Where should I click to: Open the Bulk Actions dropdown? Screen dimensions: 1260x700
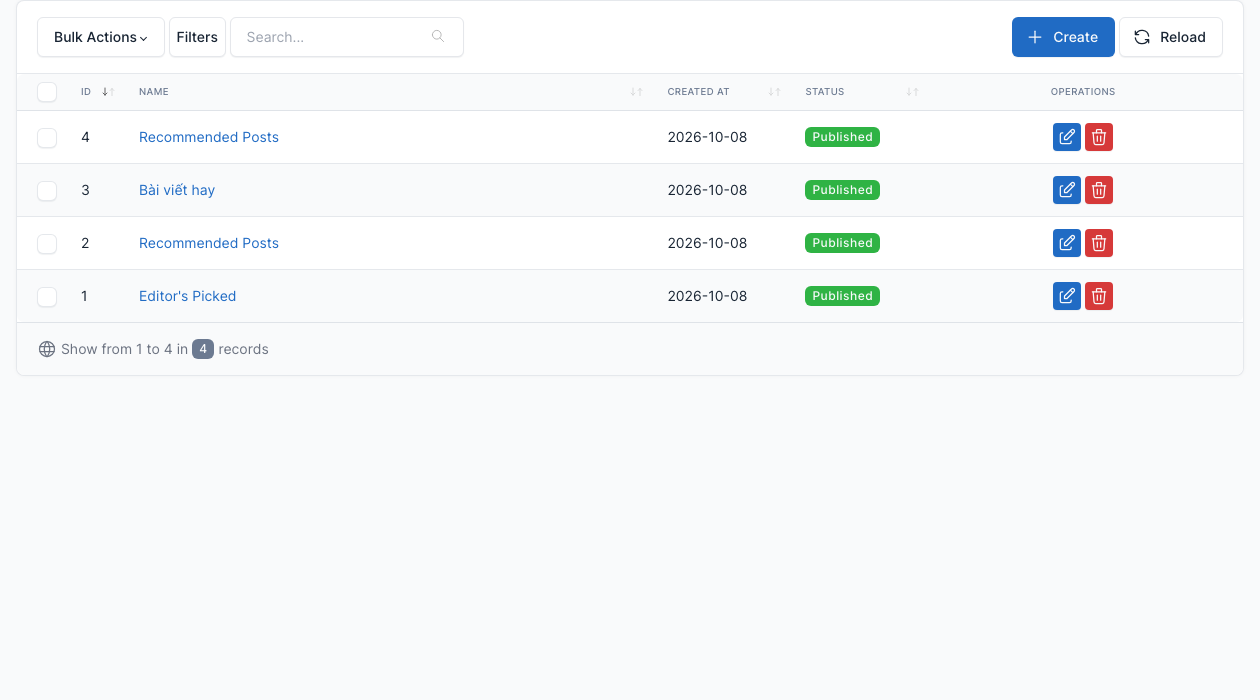click(x=101, y=37)
